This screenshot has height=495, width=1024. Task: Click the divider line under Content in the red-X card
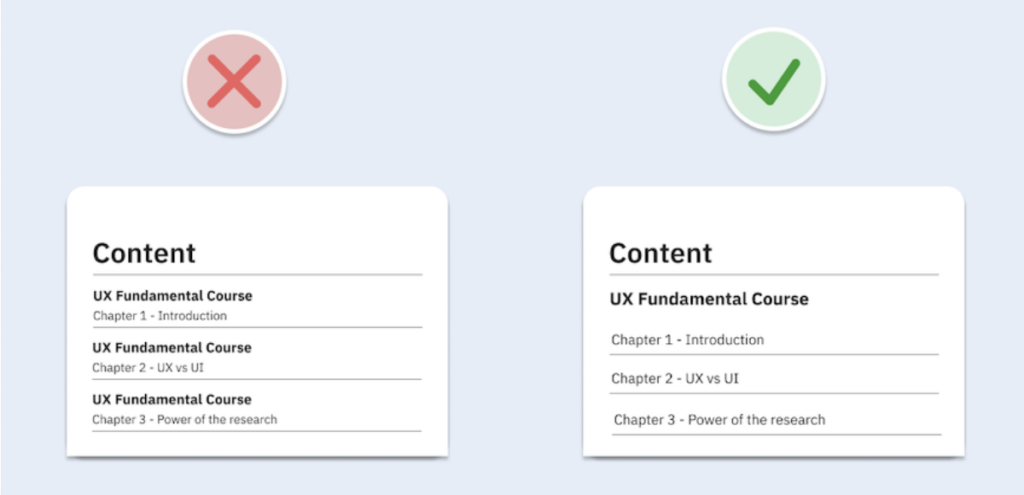[x=257, y=275]
